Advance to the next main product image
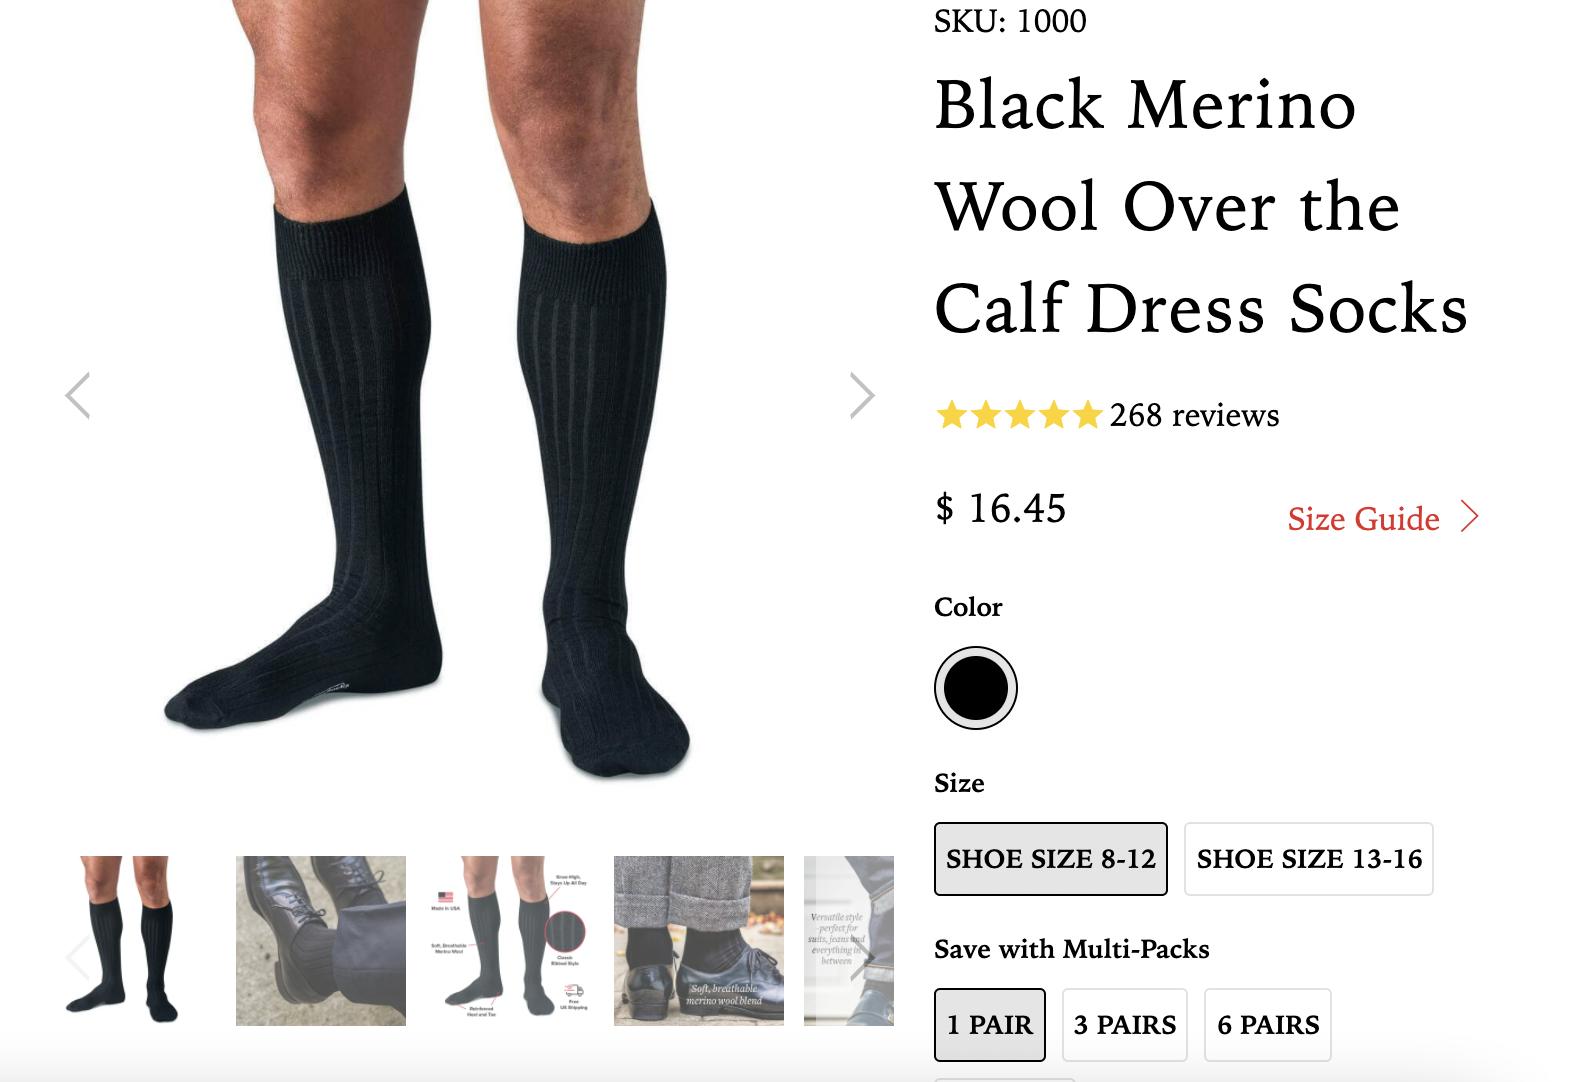This screenshot has height=1082, width=1578. pos(861,395)
